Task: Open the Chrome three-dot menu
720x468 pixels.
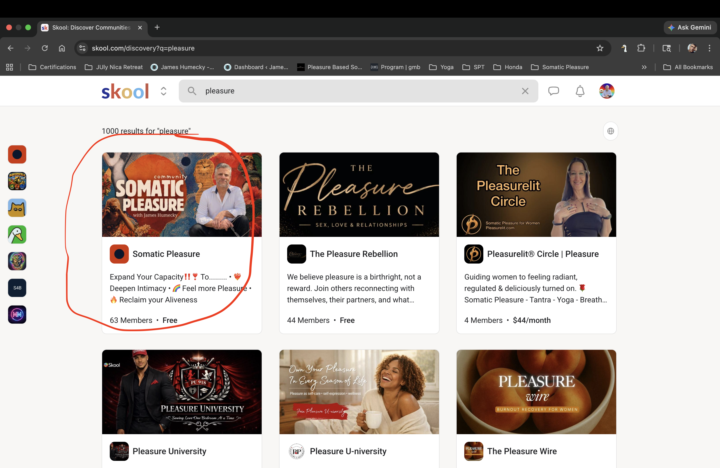Action: tap(709, 48)
